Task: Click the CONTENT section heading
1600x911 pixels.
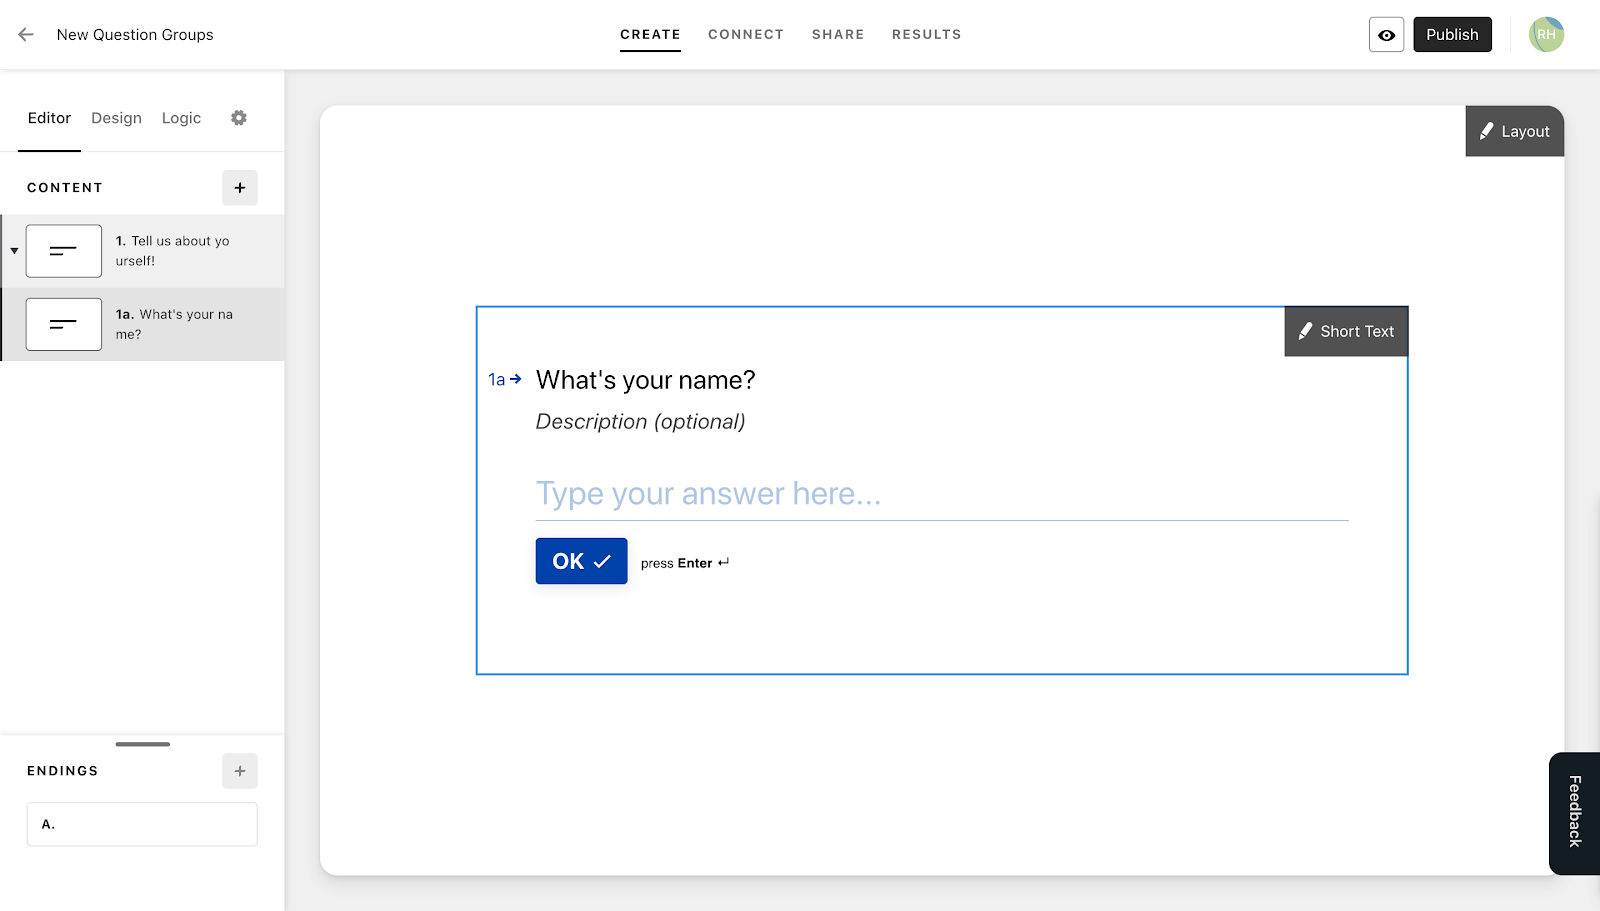Action: tap(65, 188)
